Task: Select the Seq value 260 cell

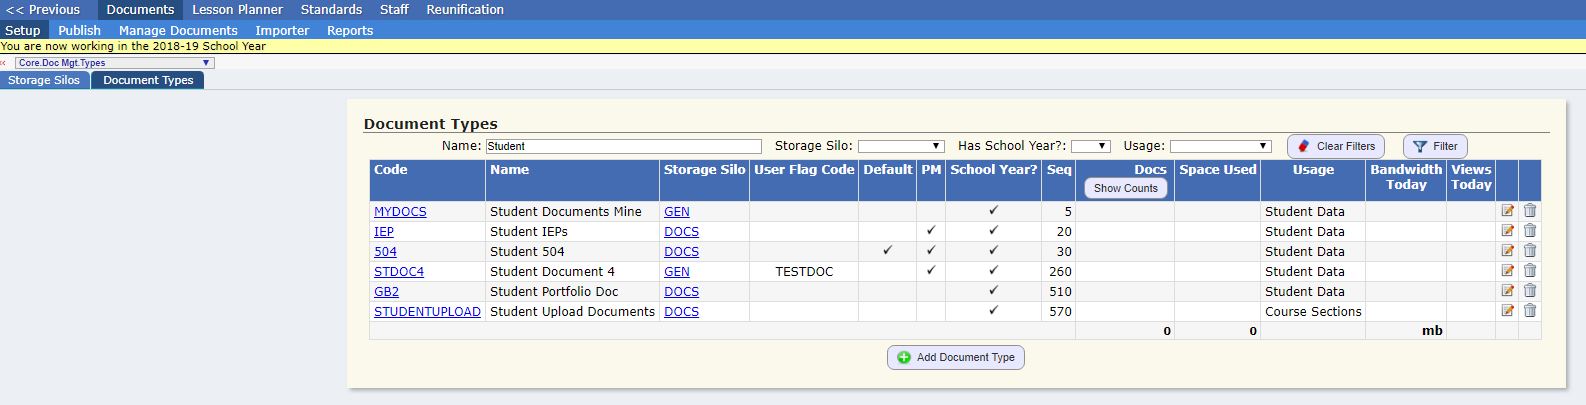Action: [1059, 272]
